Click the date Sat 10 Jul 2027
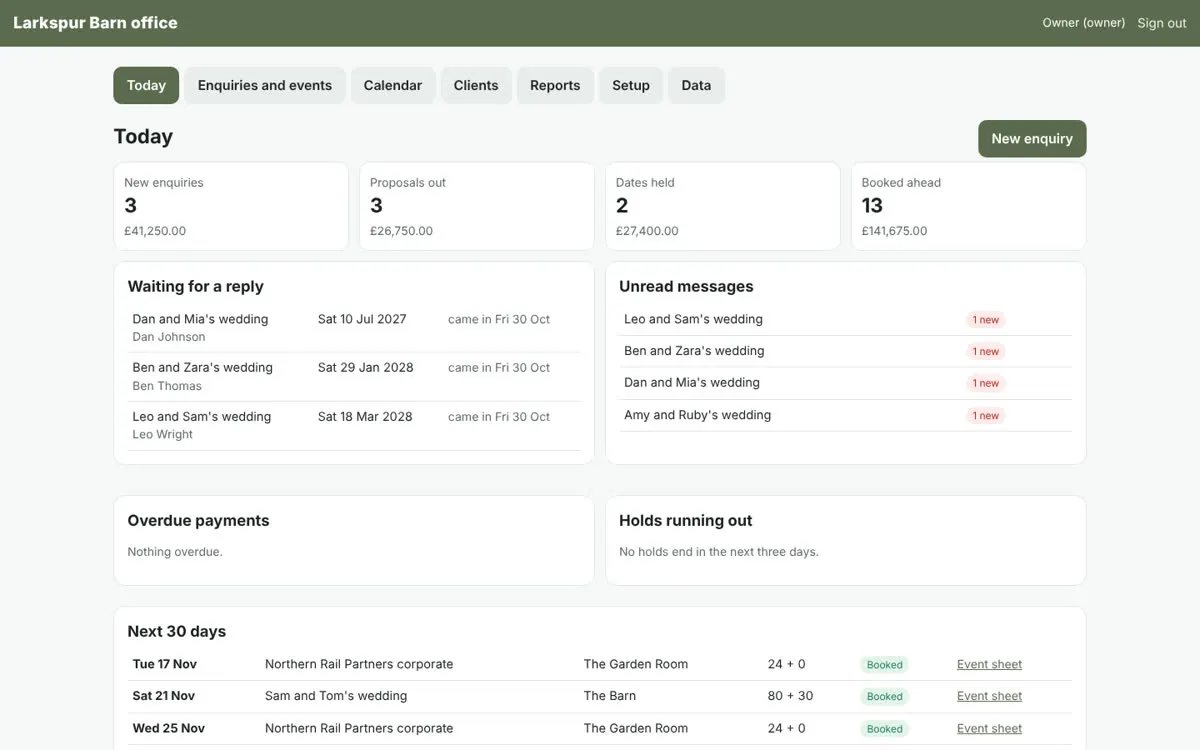This screenshot has height=750, width=1200. (x=362, y=319)
